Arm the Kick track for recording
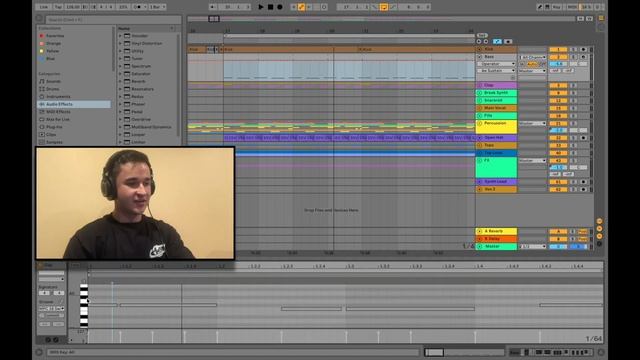Screen dimensions: 640x360 click(583, 49)
